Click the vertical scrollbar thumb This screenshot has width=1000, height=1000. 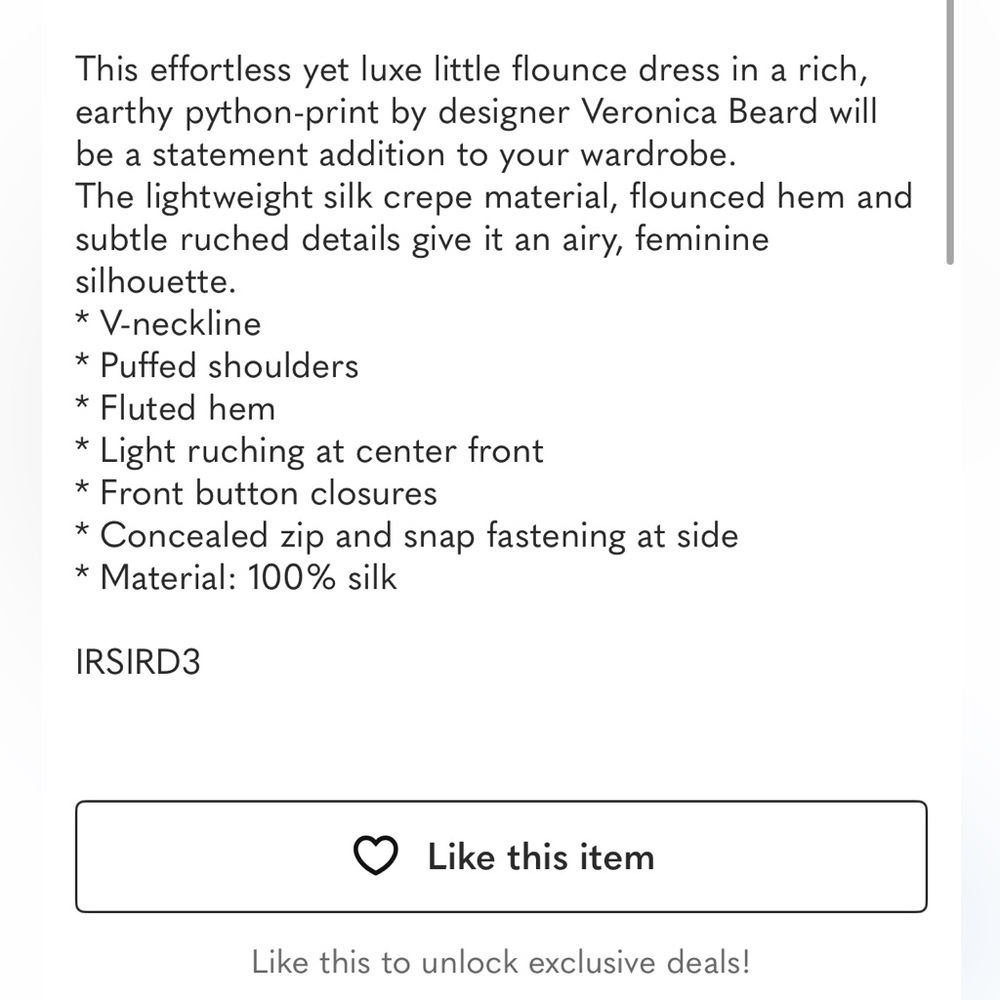[x=950, y=131]
